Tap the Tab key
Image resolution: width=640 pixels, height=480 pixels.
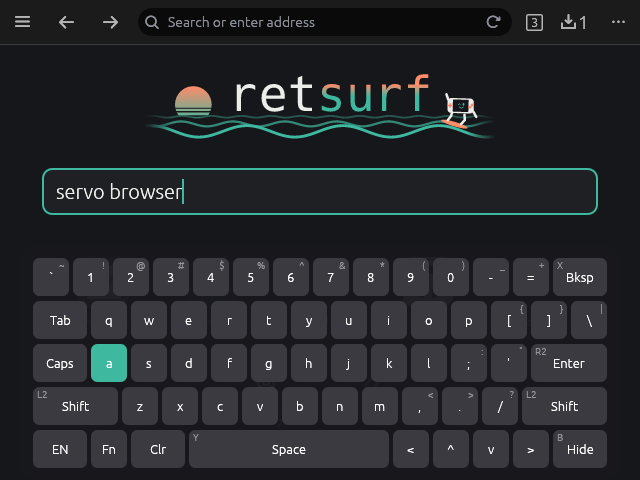pyautogui.click(x=60, y=320)
